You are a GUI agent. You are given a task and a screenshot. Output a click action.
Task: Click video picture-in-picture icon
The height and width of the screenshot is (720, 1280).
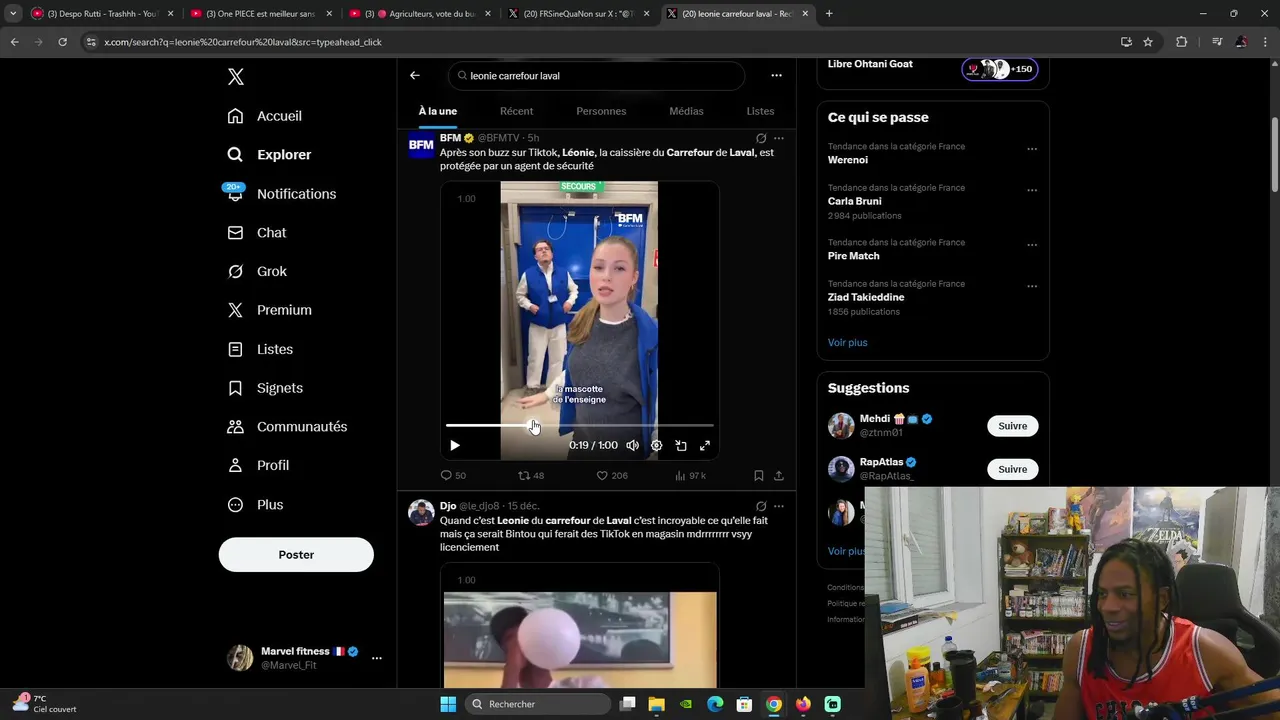click(681, 446)
